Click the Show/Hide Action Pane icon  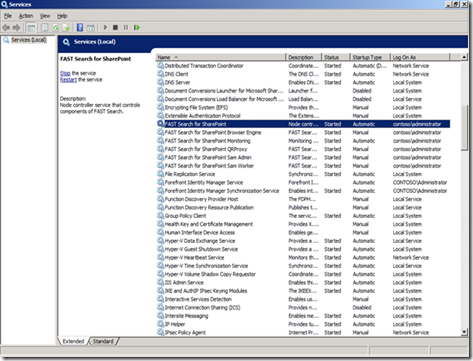pyautogui.click(x=91, y=28)
